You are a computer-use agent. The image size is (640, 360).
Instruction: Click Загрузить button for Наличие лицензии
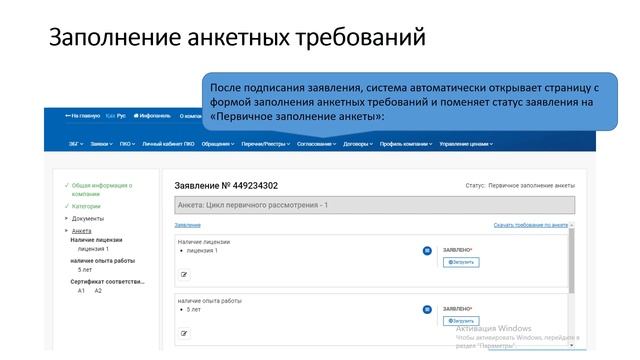click(x=461, y=262)
